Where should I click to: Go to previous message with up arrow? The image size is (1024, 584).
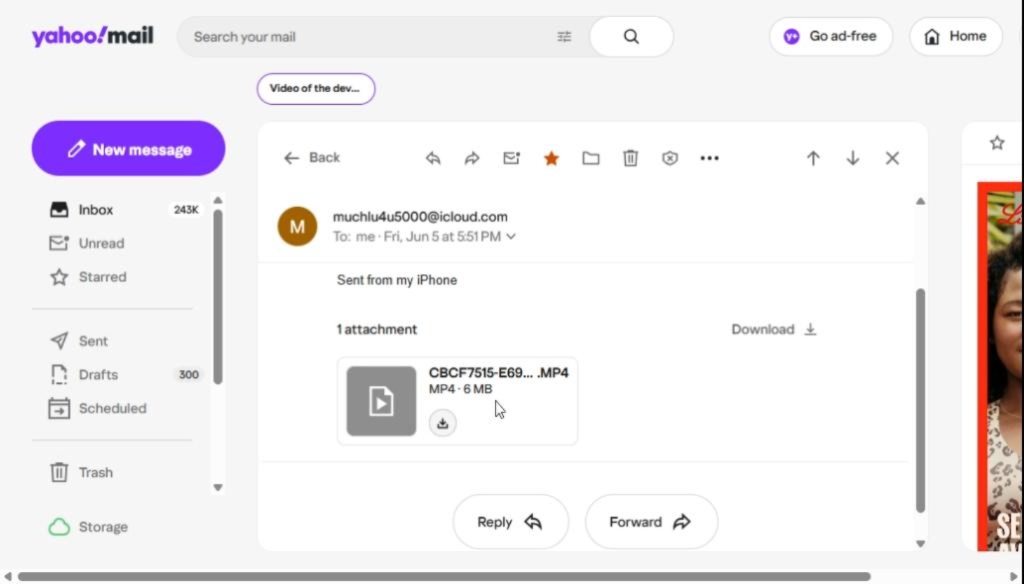[813, 158]
